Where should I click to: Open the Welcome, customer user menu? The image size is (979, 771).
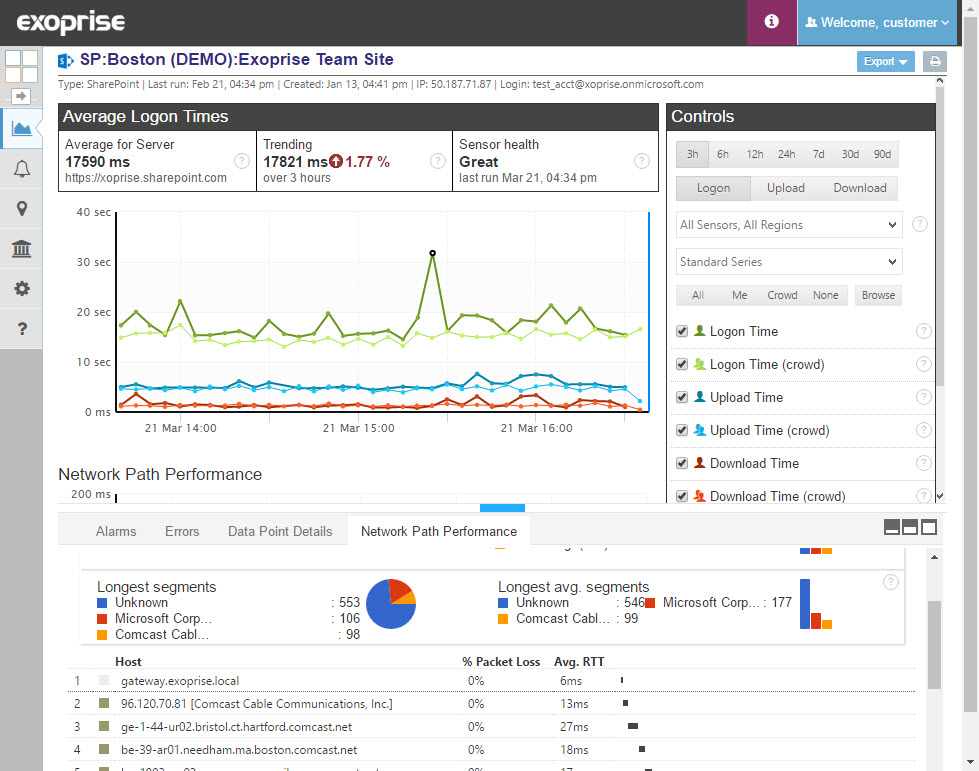pyautogui.click(x=877, y=22)
